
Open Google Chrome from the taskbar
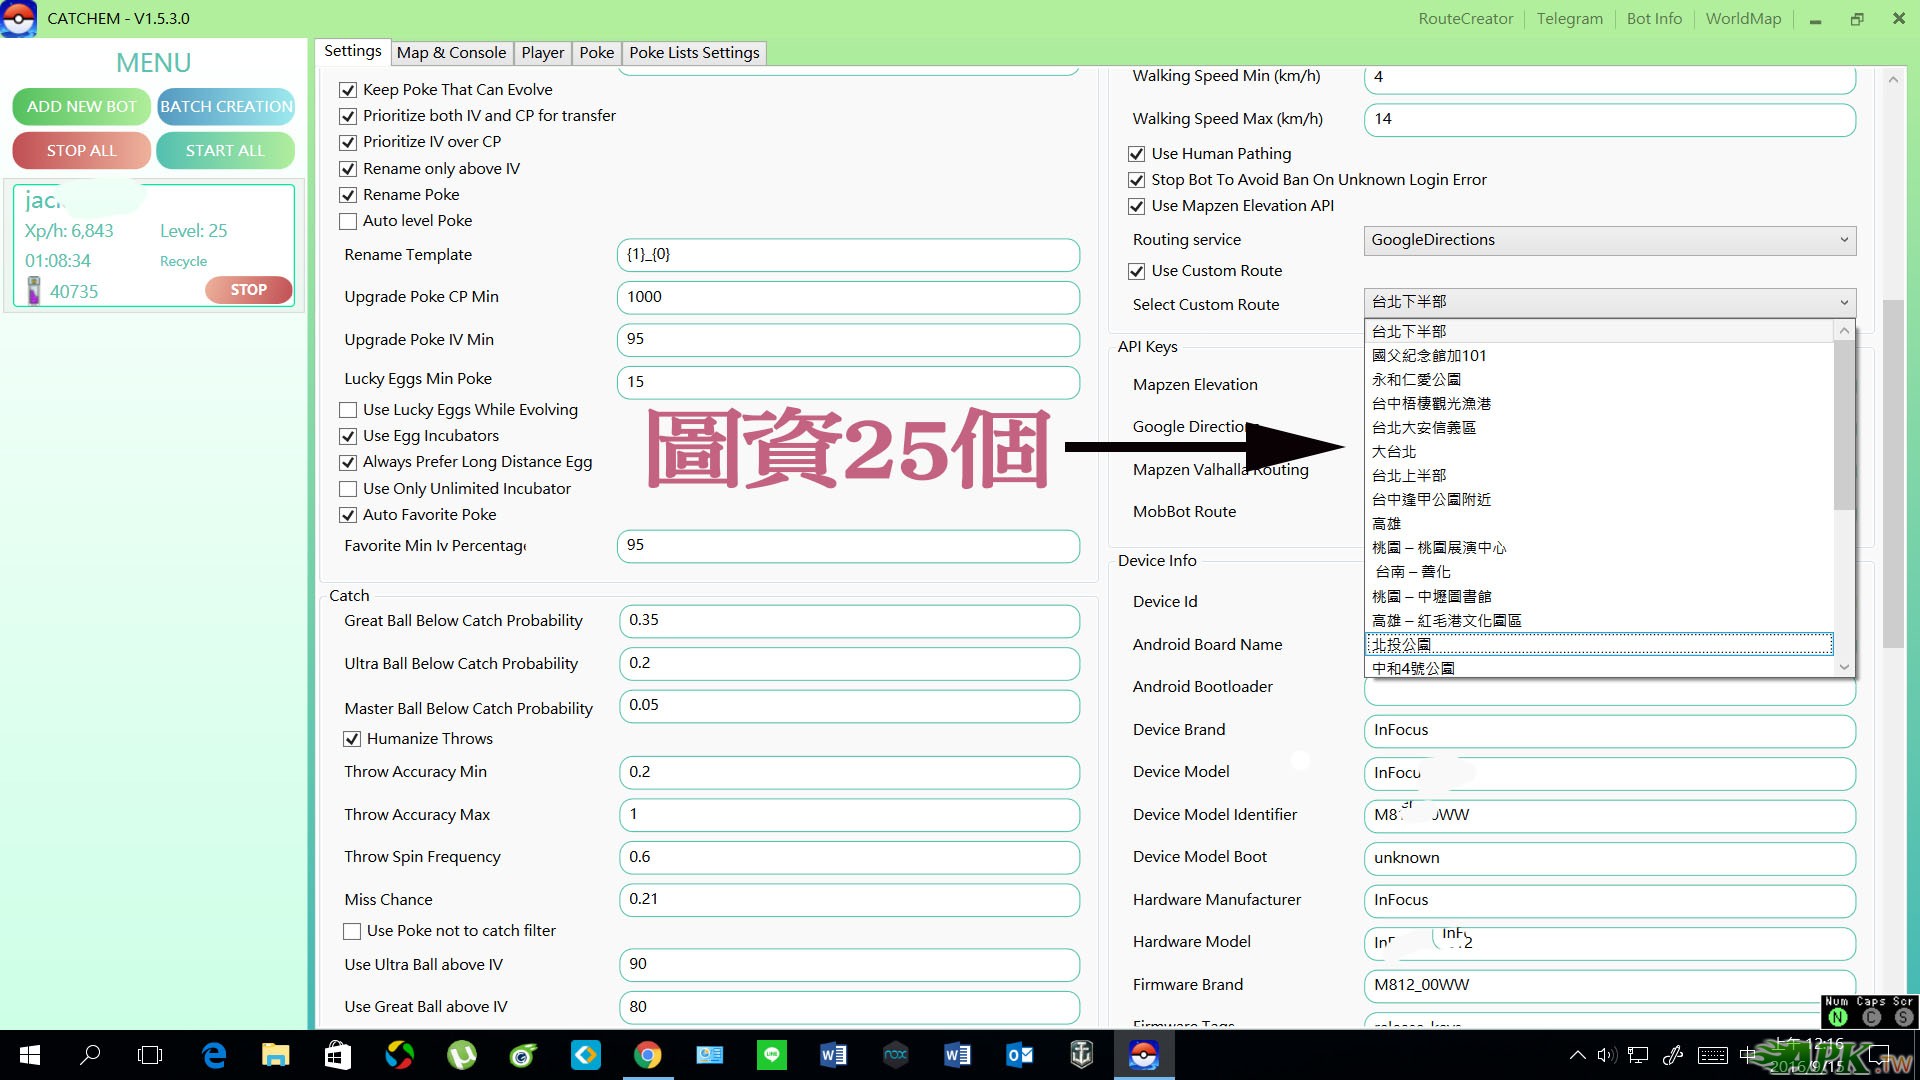pyautogui.click(x=648, y=1055)
